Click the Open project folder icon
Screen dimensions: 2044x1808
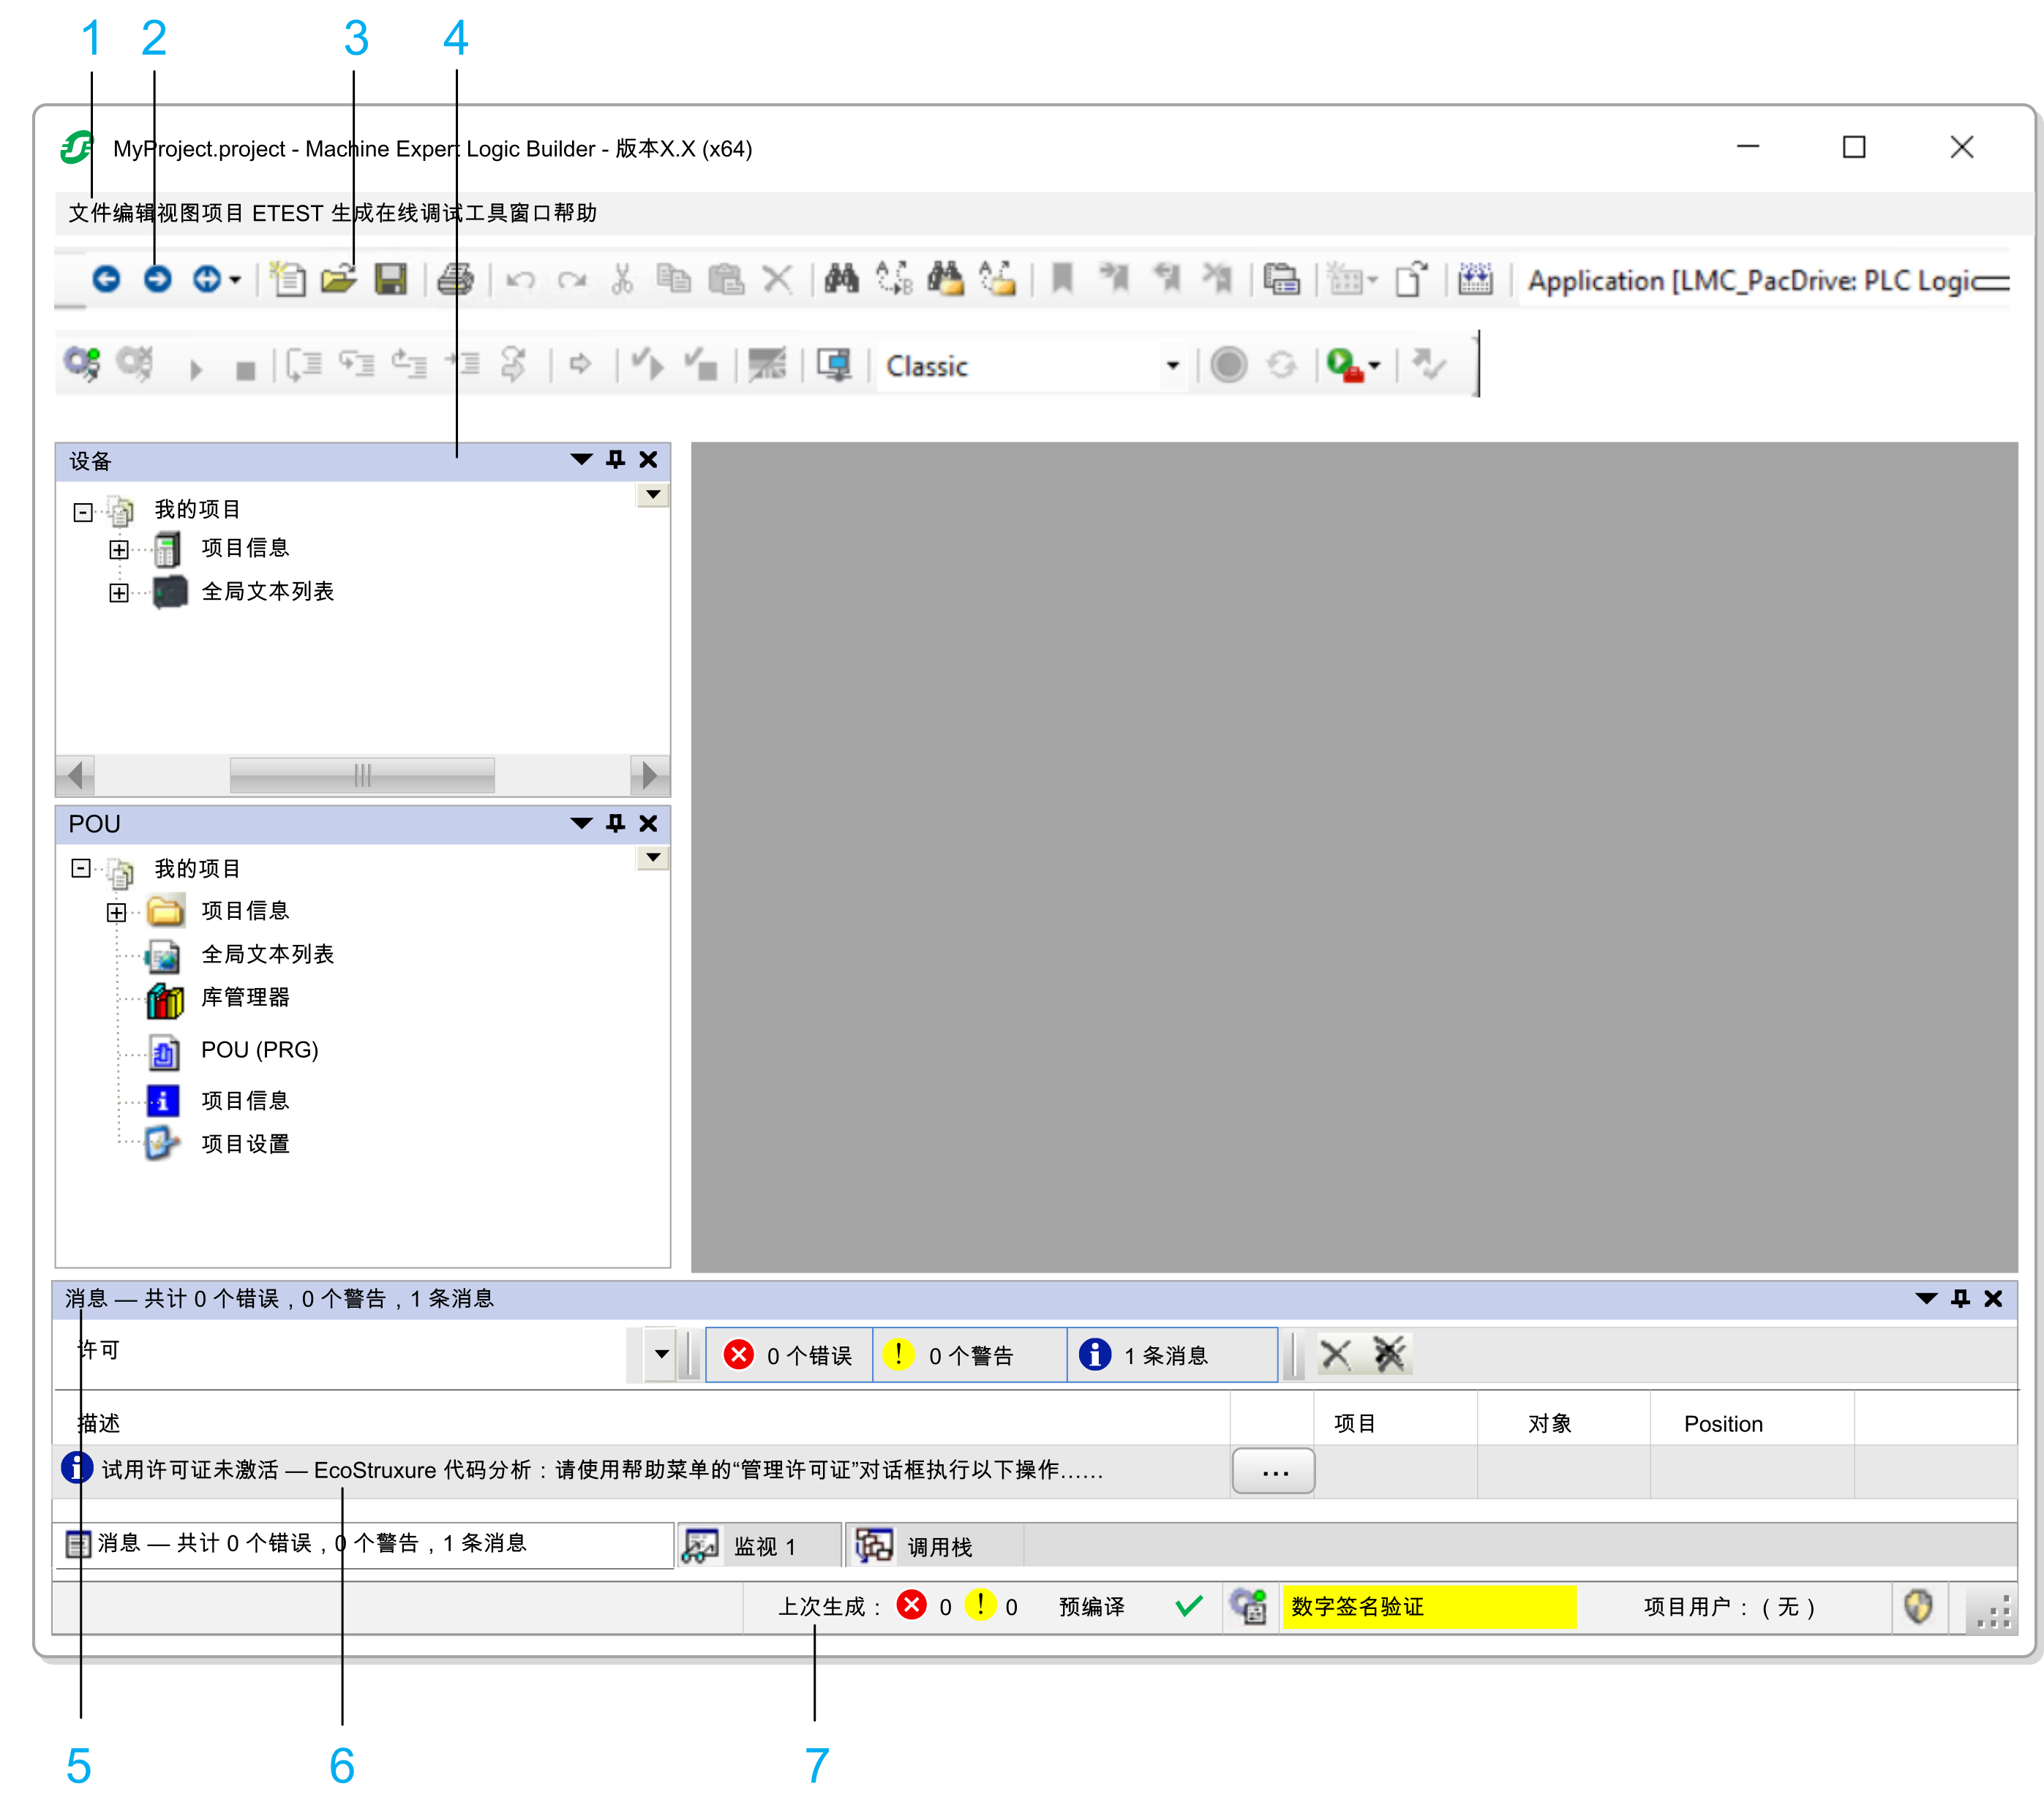(338, 279)
